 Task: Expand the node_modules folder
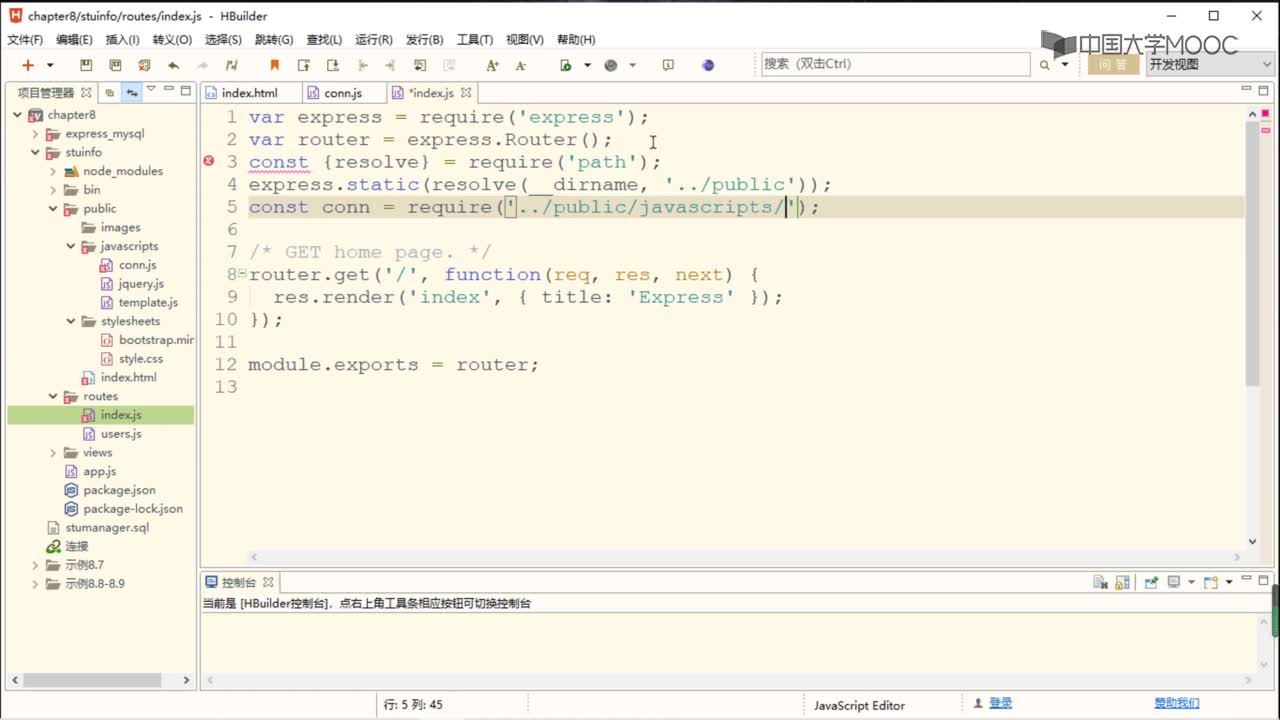53,171
